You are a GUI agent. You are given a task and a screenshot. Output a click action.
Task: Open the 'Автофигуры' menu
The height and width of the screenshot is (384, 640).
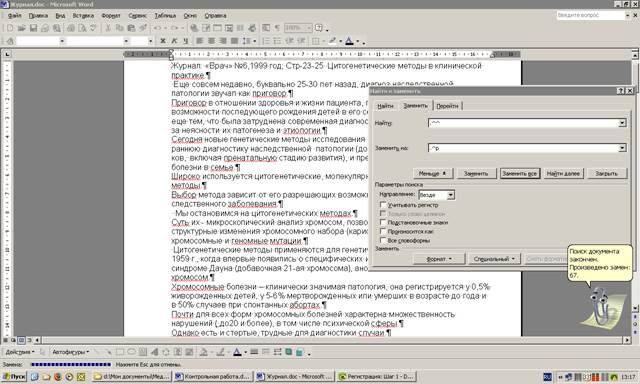70,352
